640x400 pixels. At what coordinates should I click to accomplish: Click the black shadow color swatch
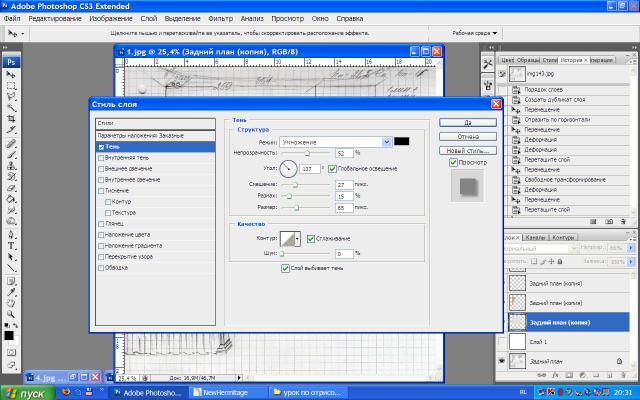402,141
